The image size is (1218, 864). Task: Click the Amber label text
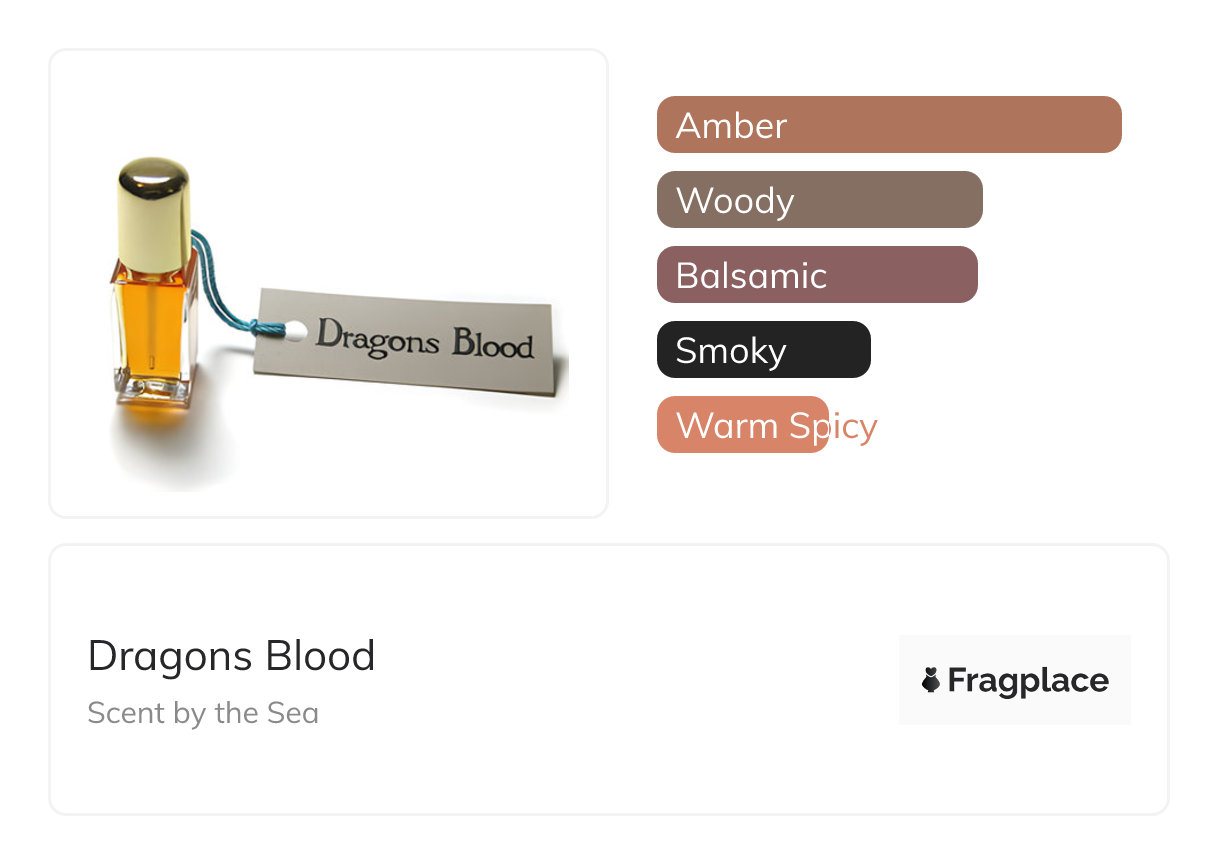click(x=731, y=126)
